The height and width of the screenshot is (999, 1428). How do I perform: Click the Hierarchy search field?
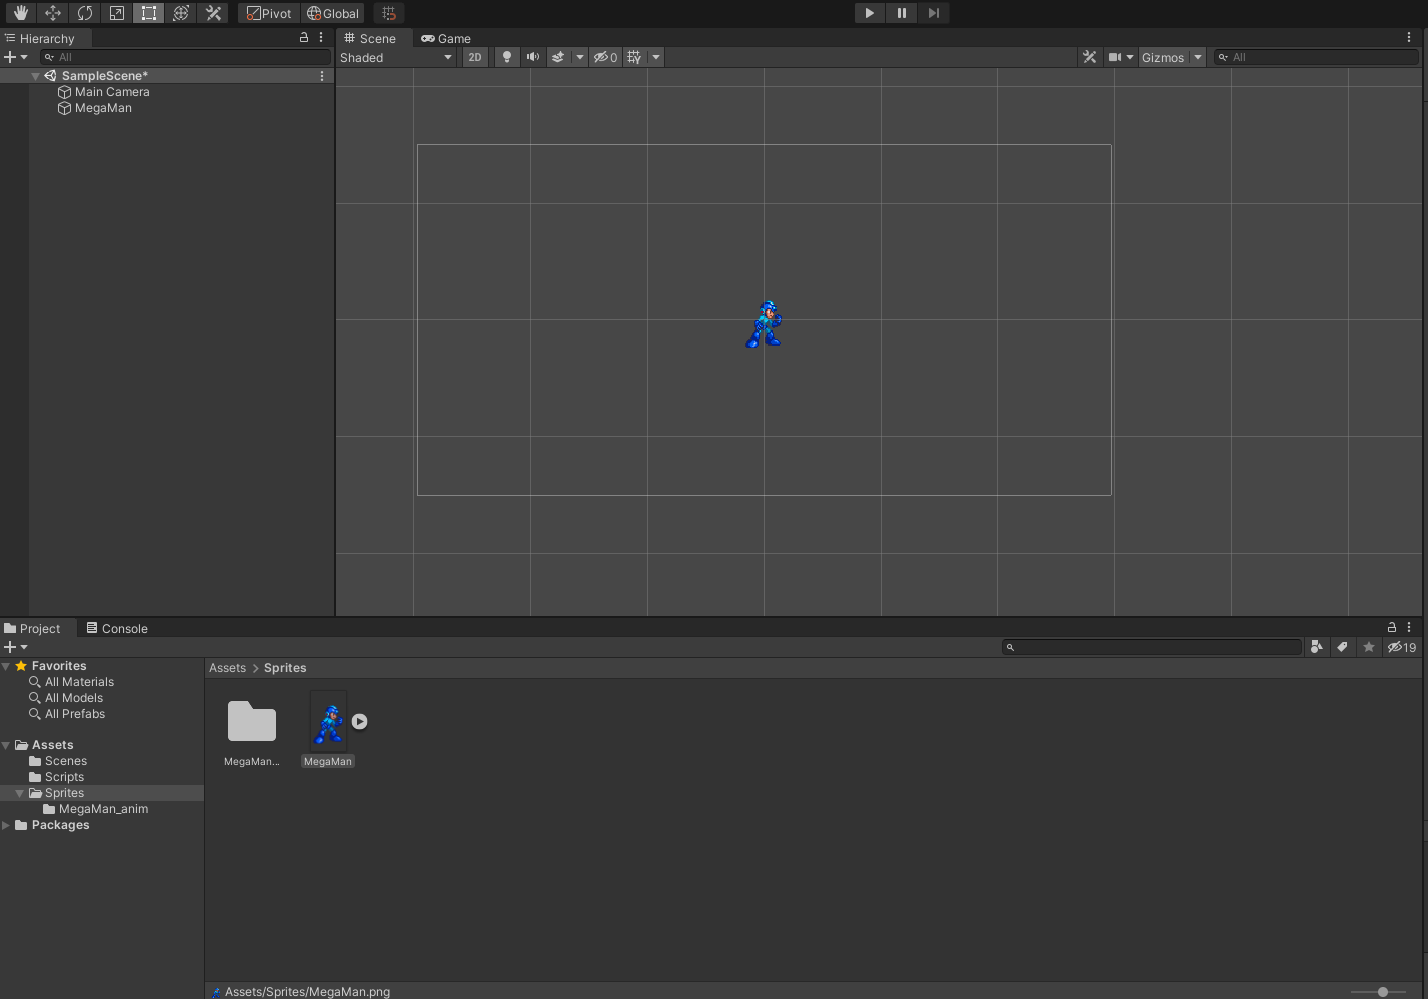(x=186, y=57)
